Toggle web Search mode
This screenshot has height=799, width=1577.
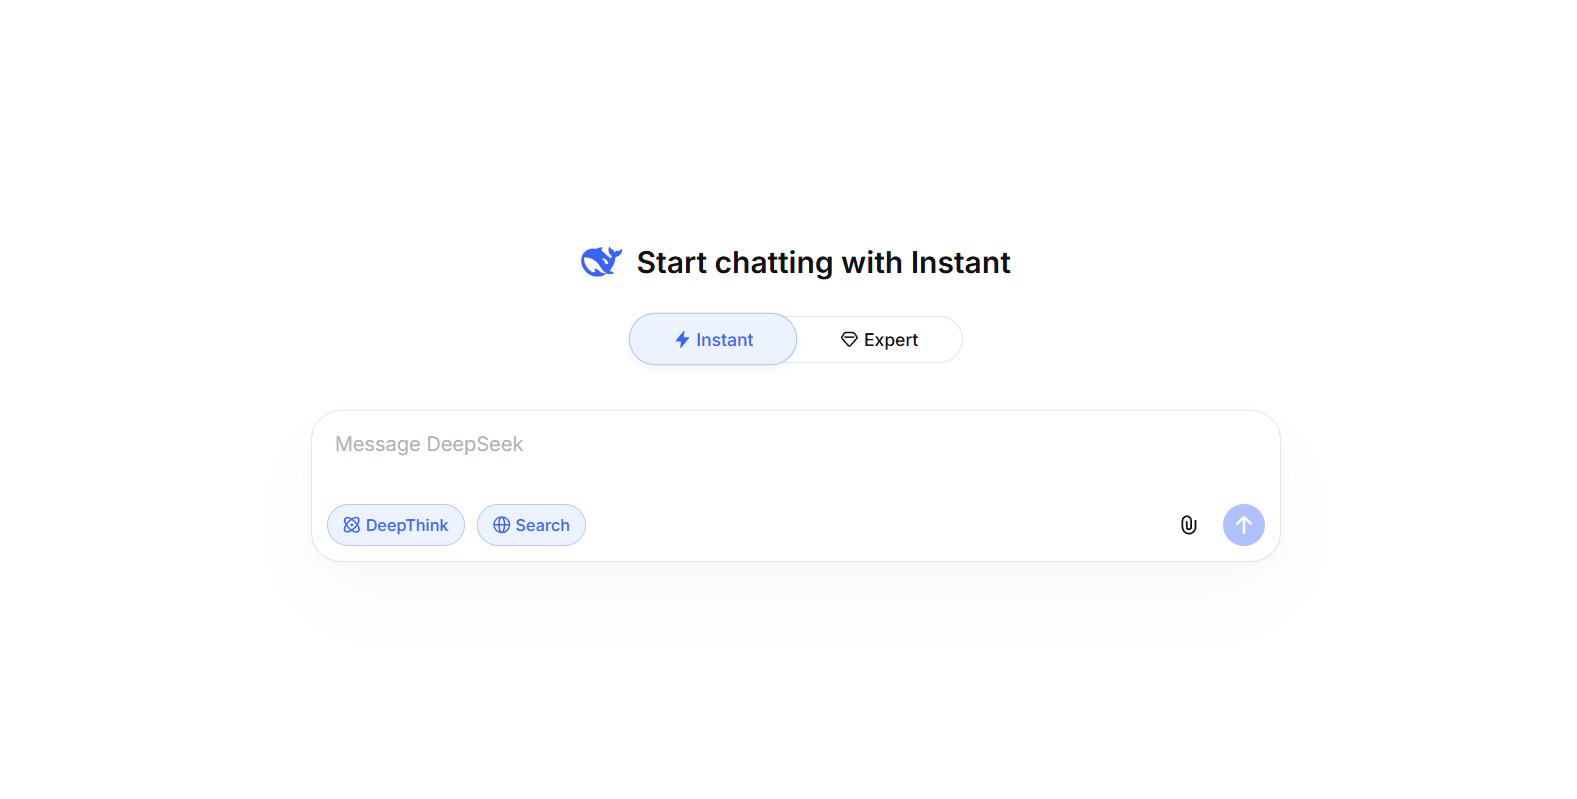coord(531,525)
